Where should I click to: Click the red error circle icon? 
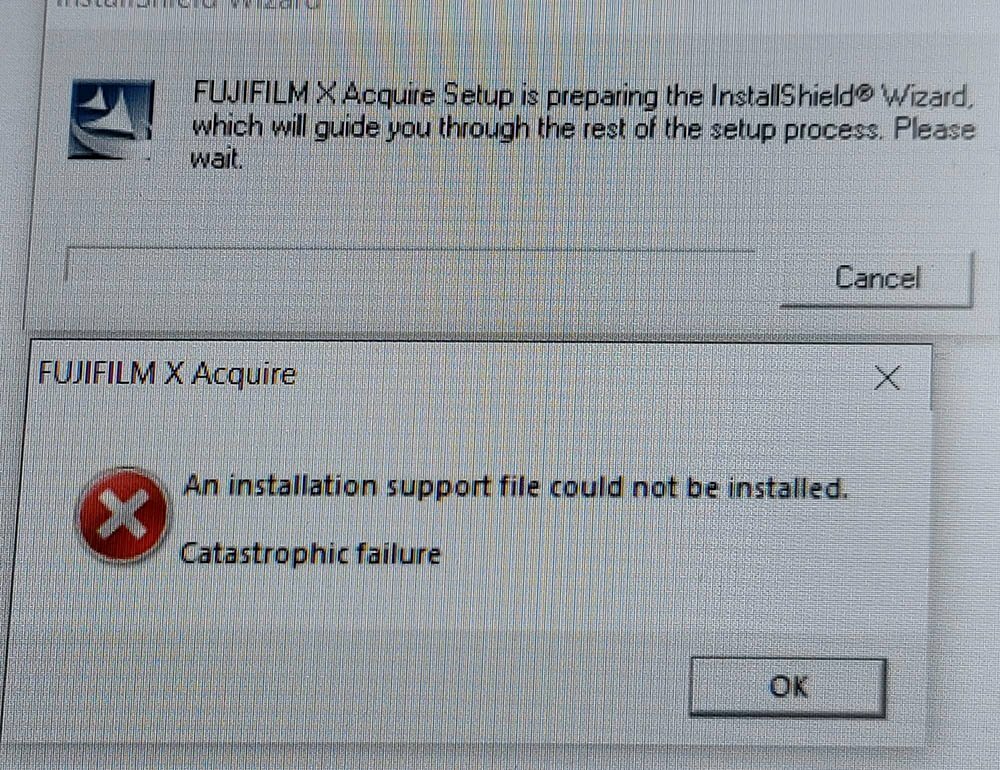click(x=122, y=515)
